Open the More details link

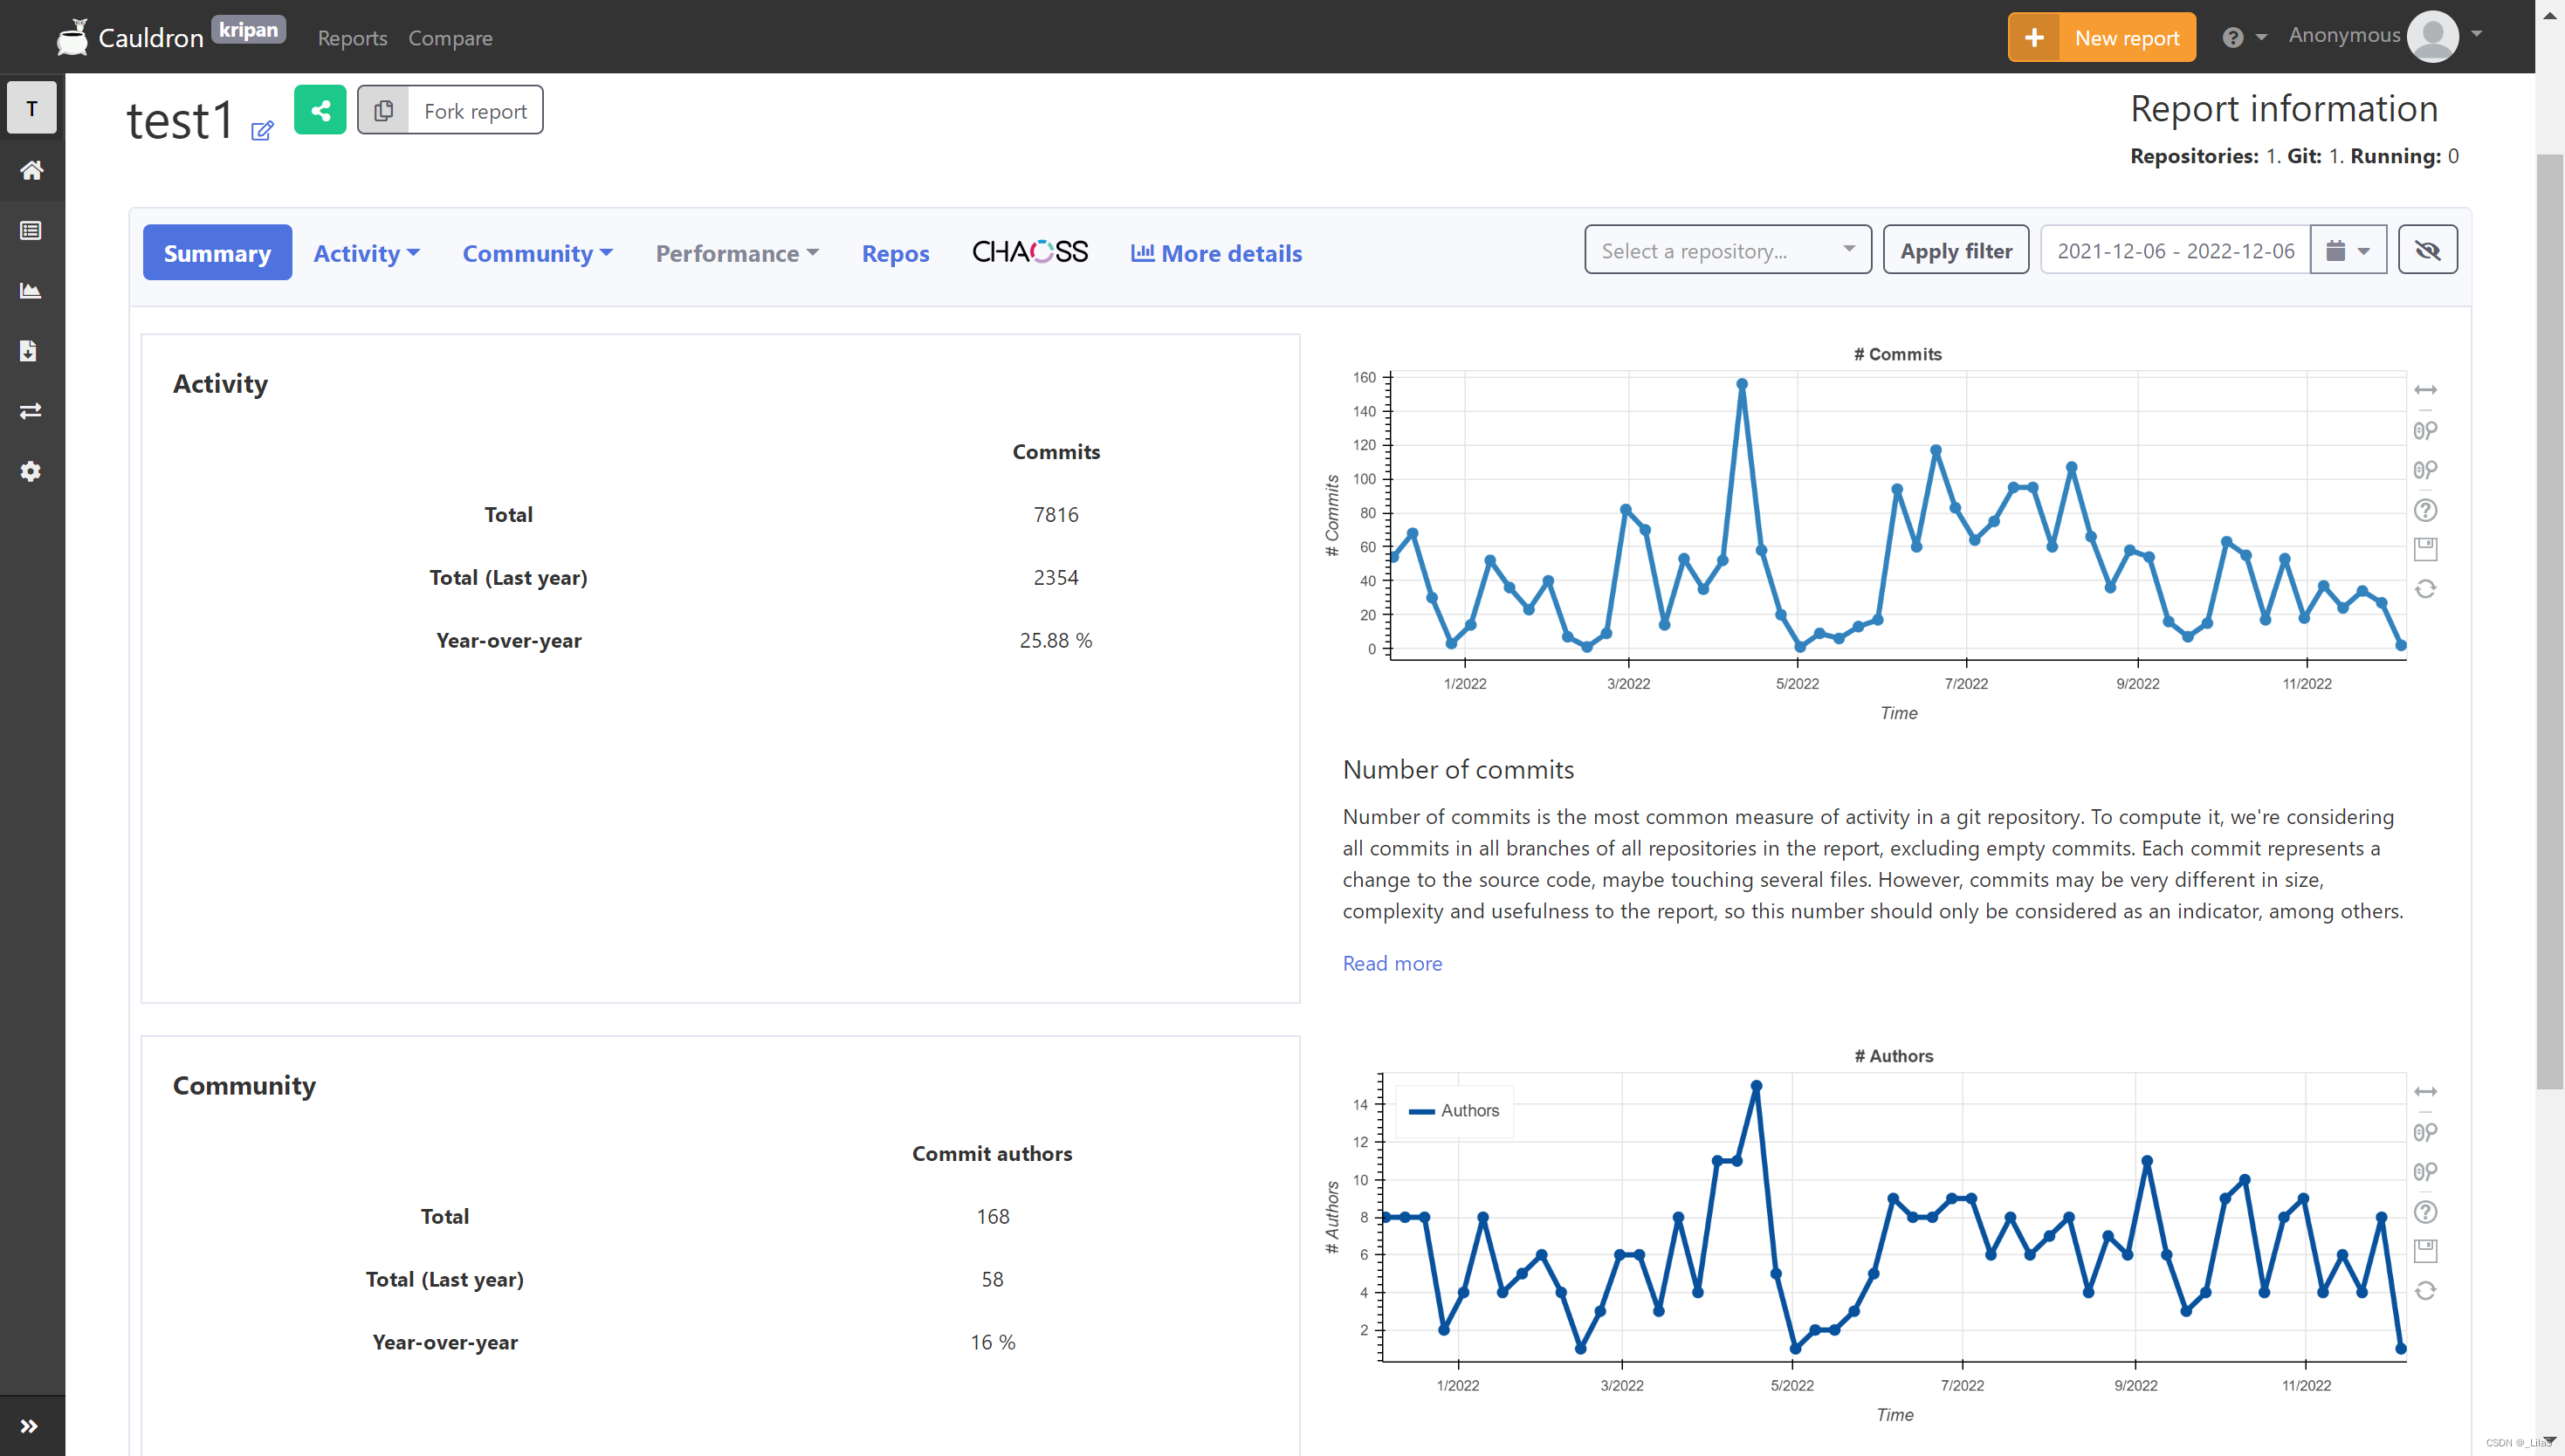click(x=1216, y=253)
